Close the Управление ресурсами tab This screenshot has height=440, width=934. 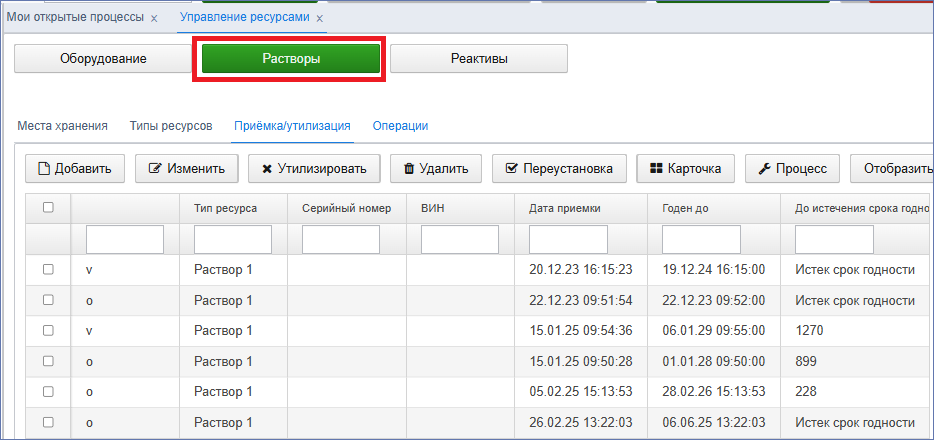(x=319, y=18)
